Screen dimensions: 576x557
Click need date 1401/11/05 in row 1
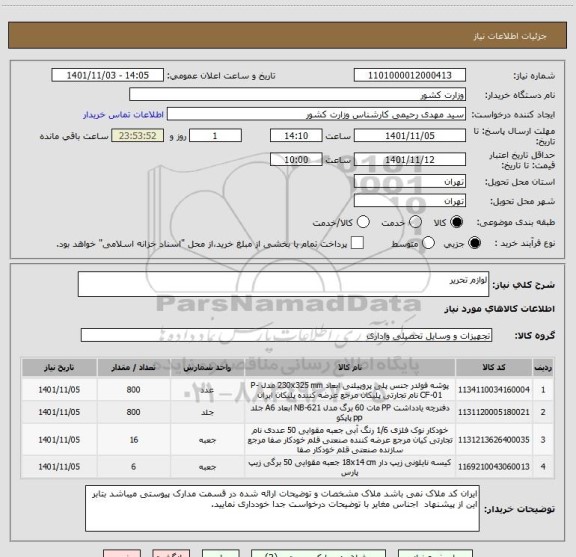(59, 389)
